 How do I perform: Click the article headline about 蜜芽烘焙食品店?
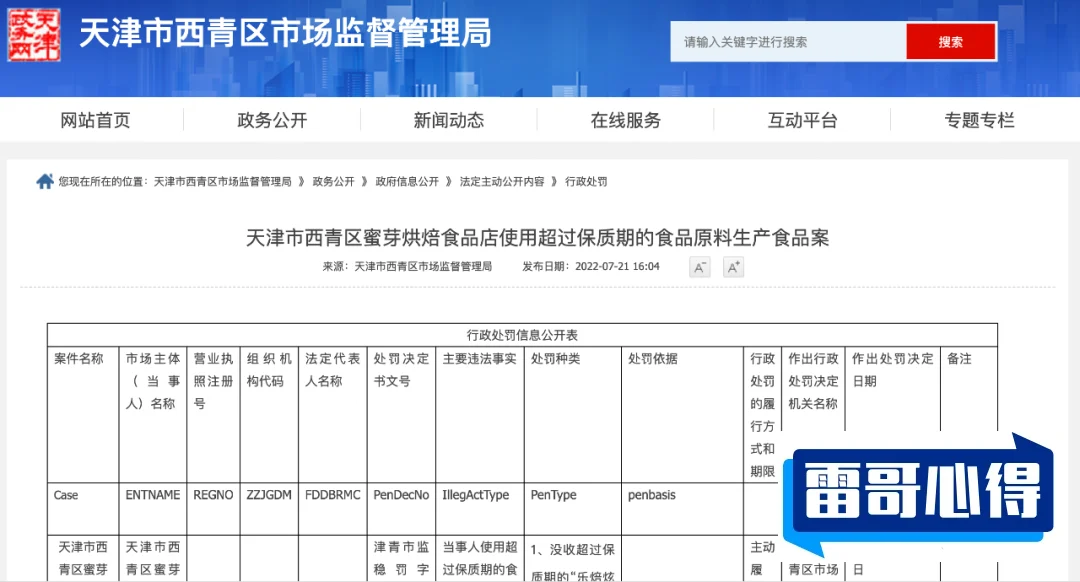click(x=537, y=238)
